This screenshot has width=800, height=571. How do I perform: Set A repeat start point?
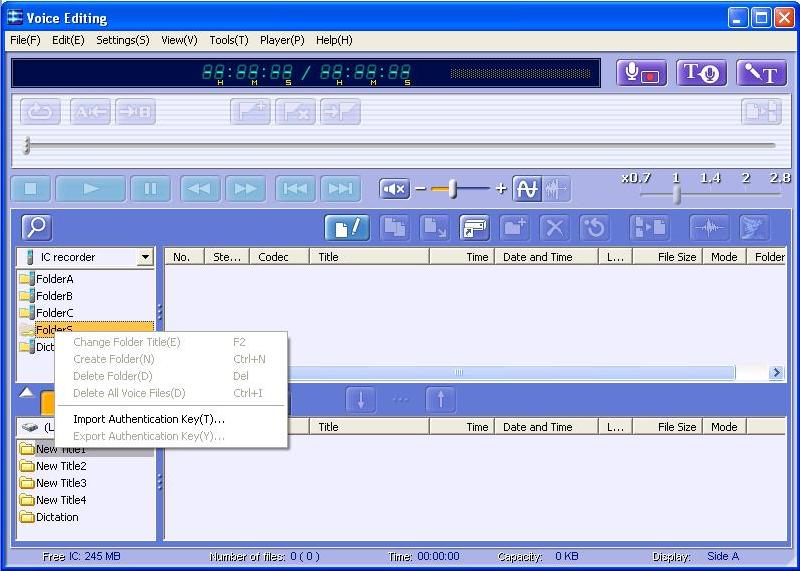90,111
